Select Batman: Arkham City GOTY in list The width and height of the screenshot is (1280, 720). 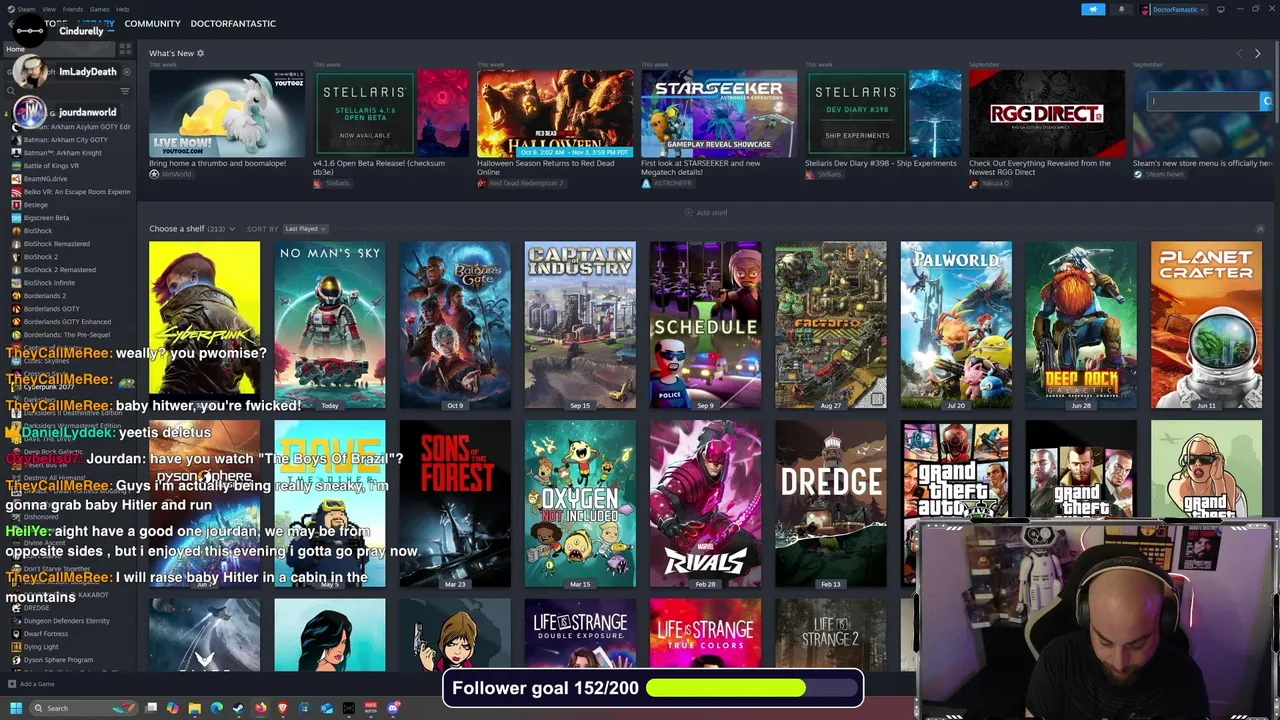point(68,140)
